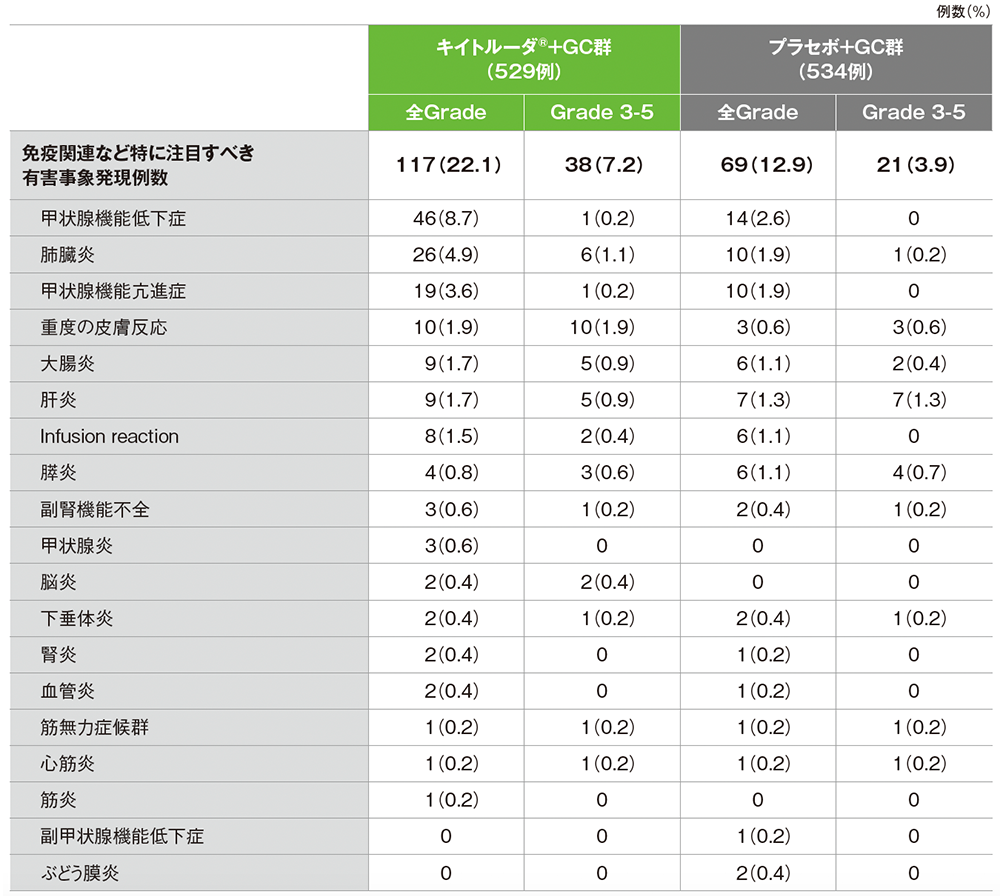The image size is (1000, 896).
Task: Click the value 117(22.1)
Action: (x=448, y=165)
